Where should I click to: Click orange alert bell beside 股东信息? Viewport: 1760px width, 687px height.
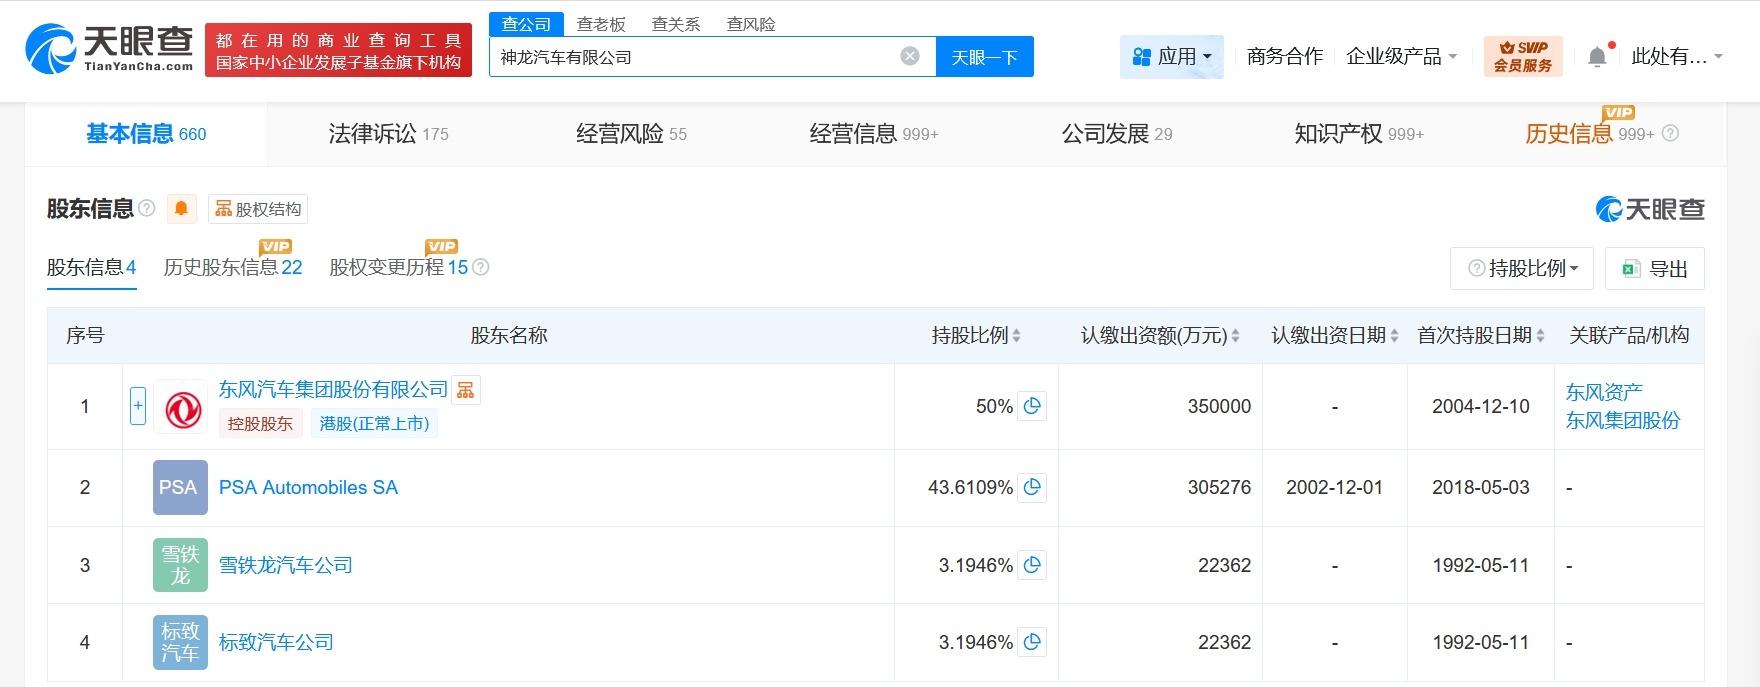[181, 208]
